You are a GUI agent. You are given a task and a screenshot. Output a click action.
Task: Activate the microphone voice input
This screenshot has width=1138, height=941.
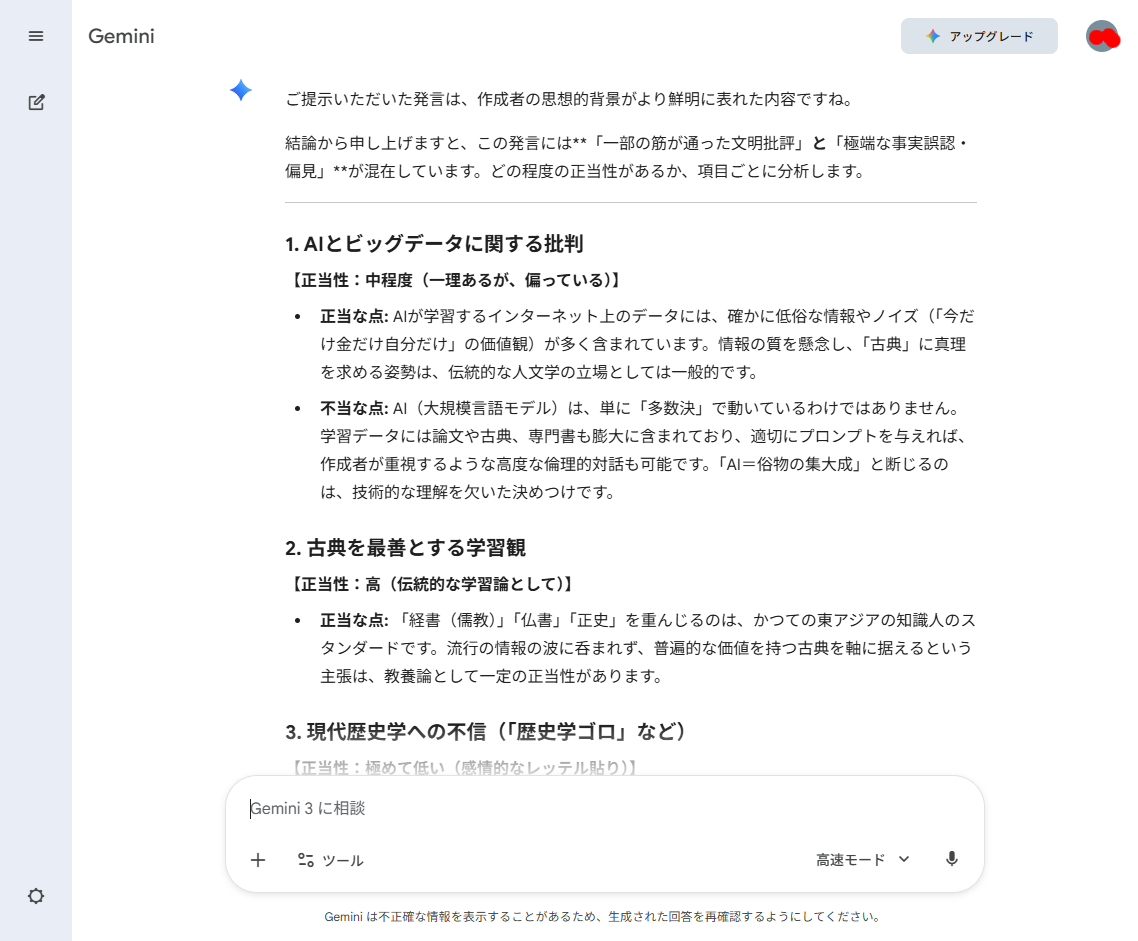coord(951,859)
